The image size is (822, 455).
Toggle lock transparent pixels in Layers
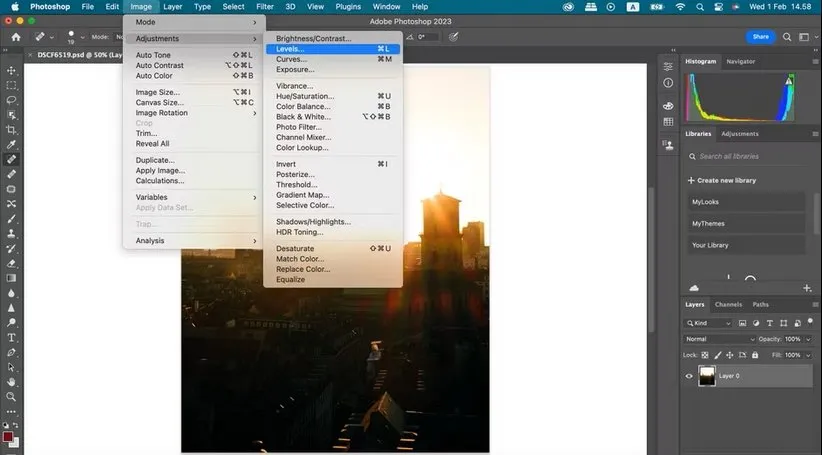[705, 355]
